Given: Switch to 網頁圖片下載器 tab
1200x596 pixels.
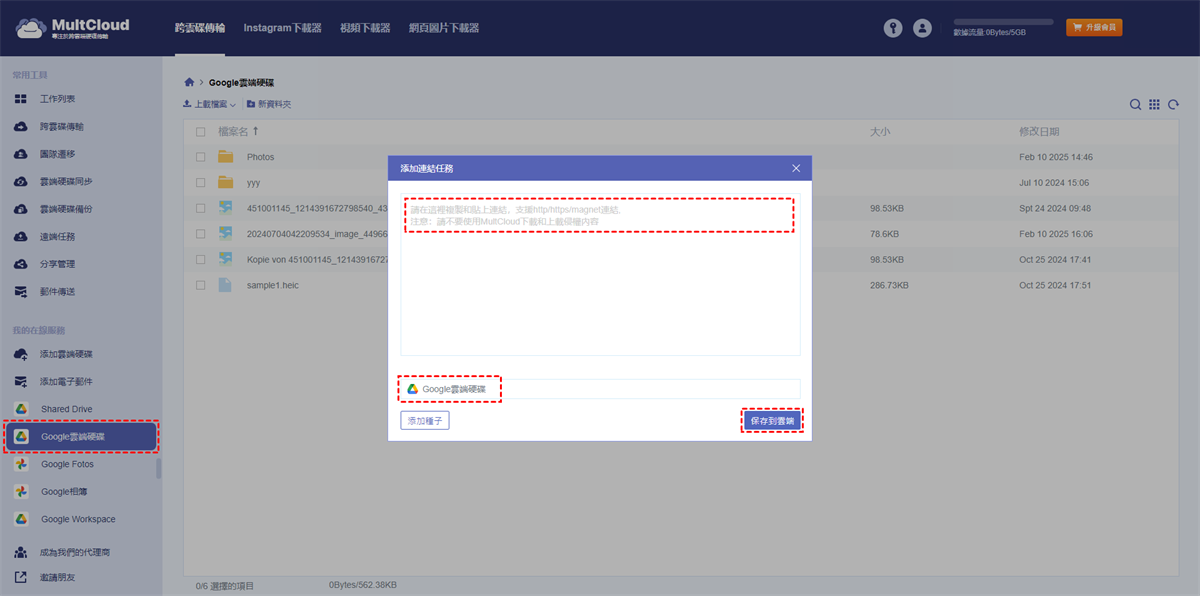Looking at the screenshot, I should click(444, 28).
